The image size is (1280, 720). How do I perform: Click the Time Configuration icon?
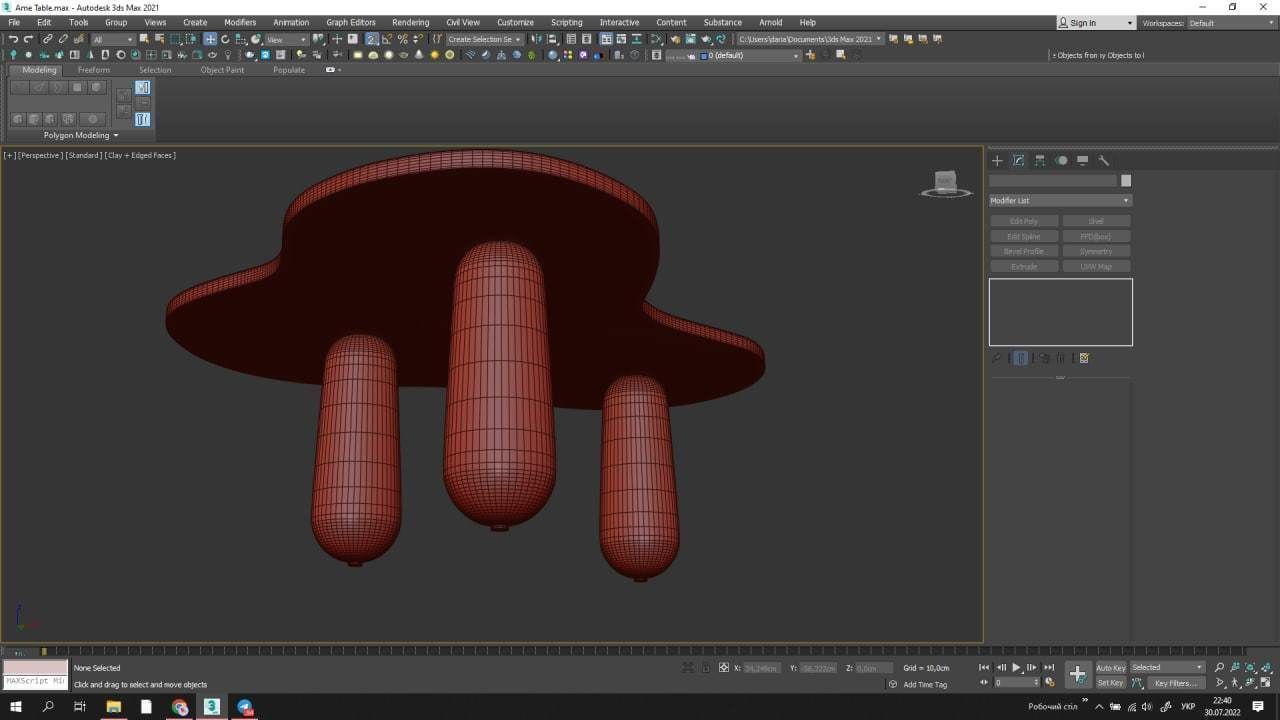pos(1049,683)
